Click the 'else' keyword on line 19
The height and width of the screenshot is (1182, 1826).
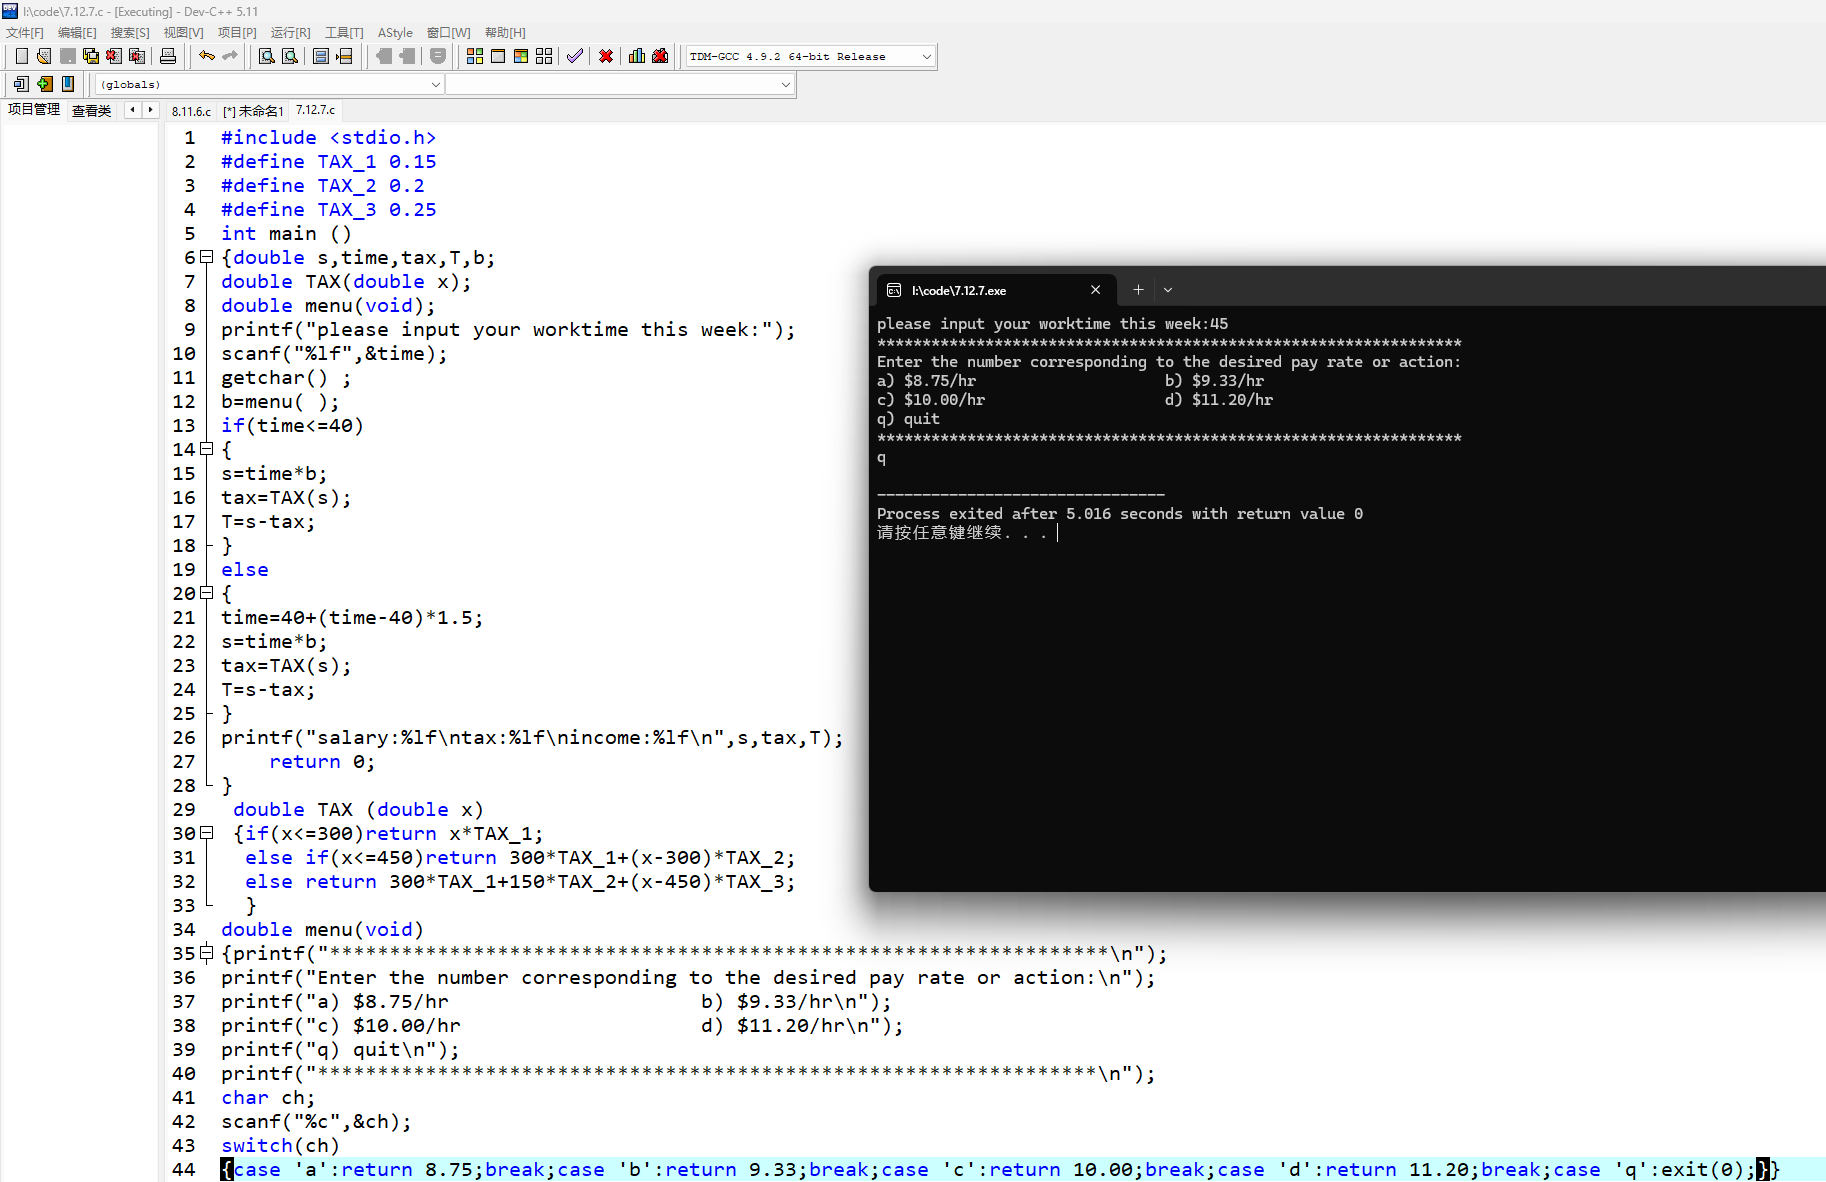pos(245,570)
